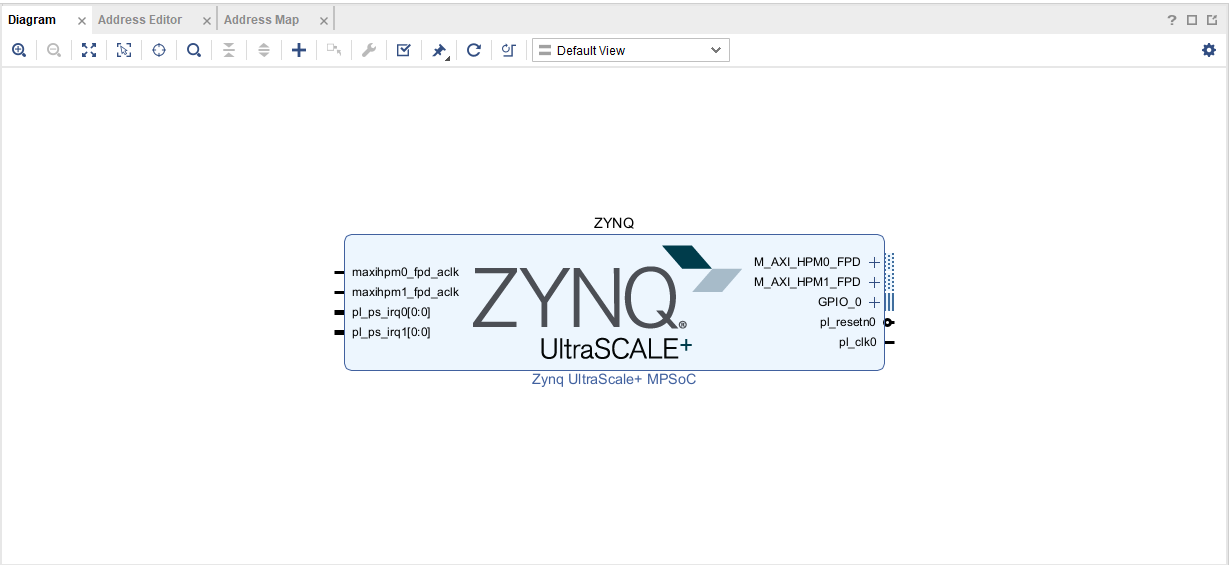Screen dimensions: 1229x565
Task: Select the pl_clk0 port label
Action: tap(858, 342)
